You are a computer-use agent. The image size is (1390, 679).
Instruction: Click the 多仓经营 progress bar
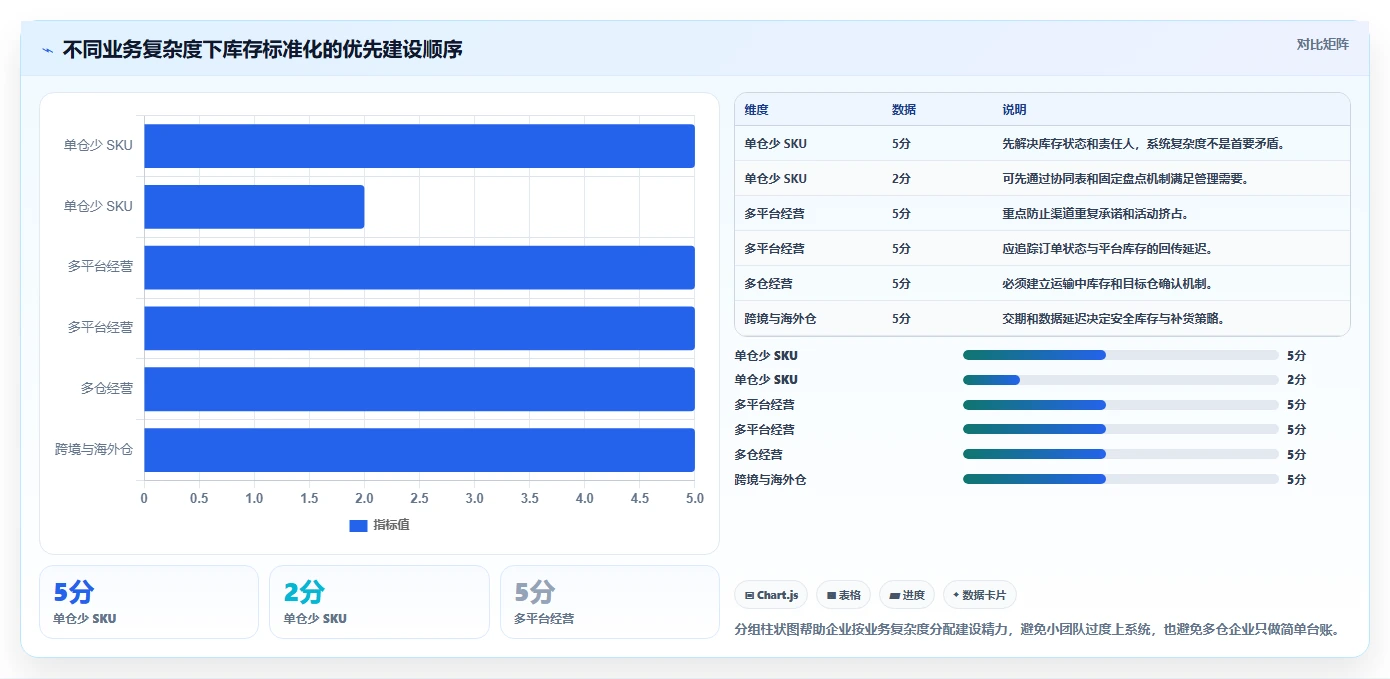[x=1120, y=455]
